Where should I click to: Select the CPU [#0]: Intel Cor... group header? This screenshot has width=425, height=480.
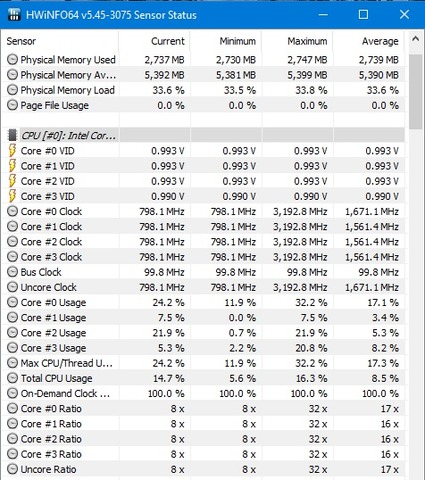pyautogui.click(x=203, y=135)
